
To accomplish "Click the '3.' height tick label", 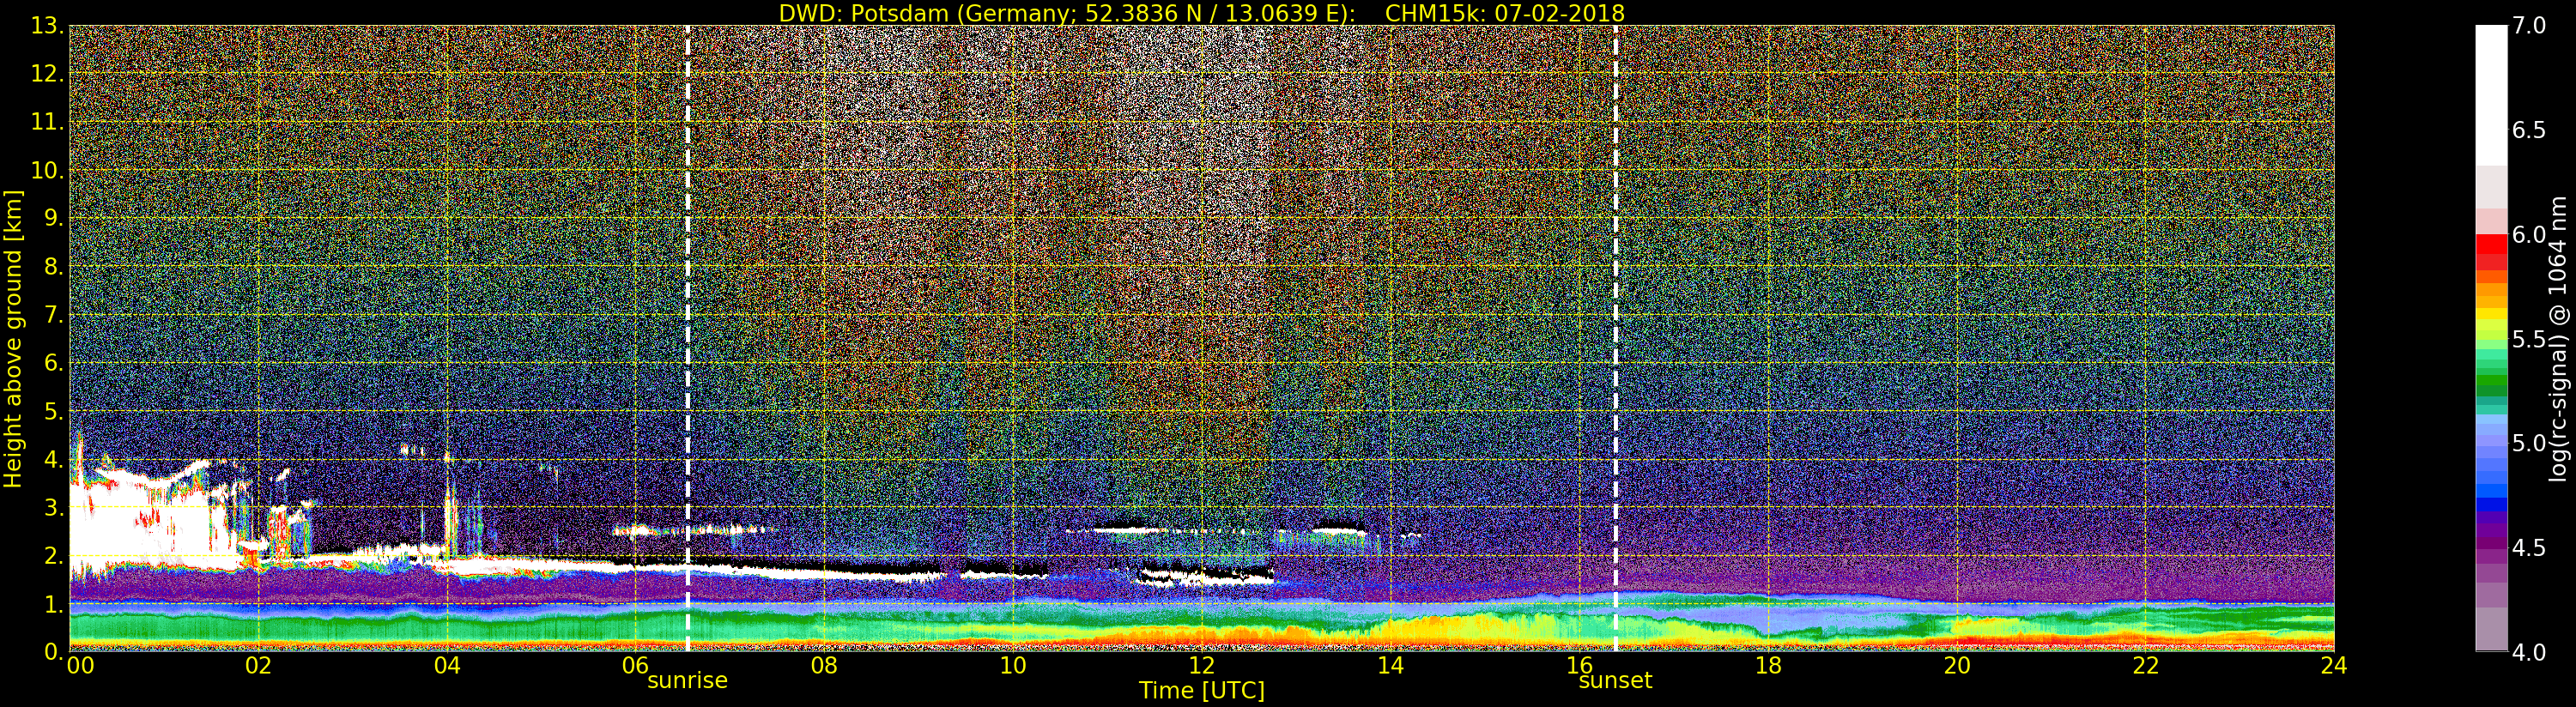I will [x=54, y=507].
